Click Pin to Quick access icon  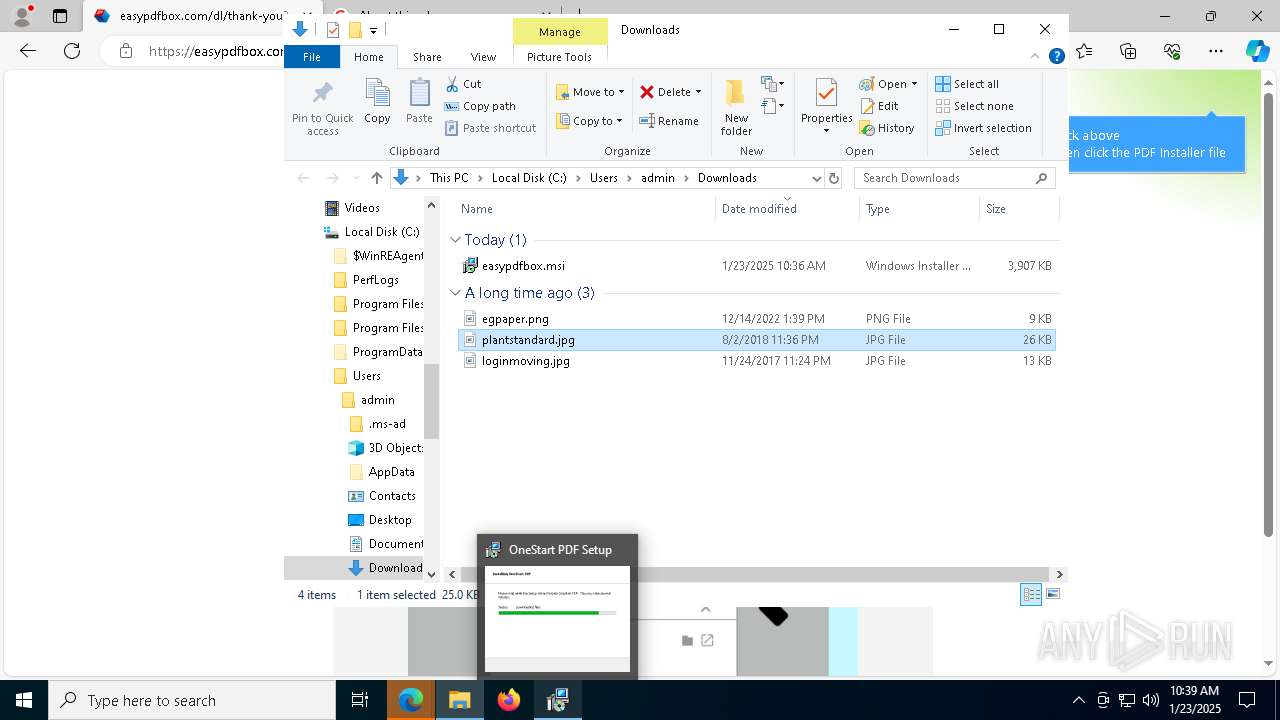pos(322,95)
